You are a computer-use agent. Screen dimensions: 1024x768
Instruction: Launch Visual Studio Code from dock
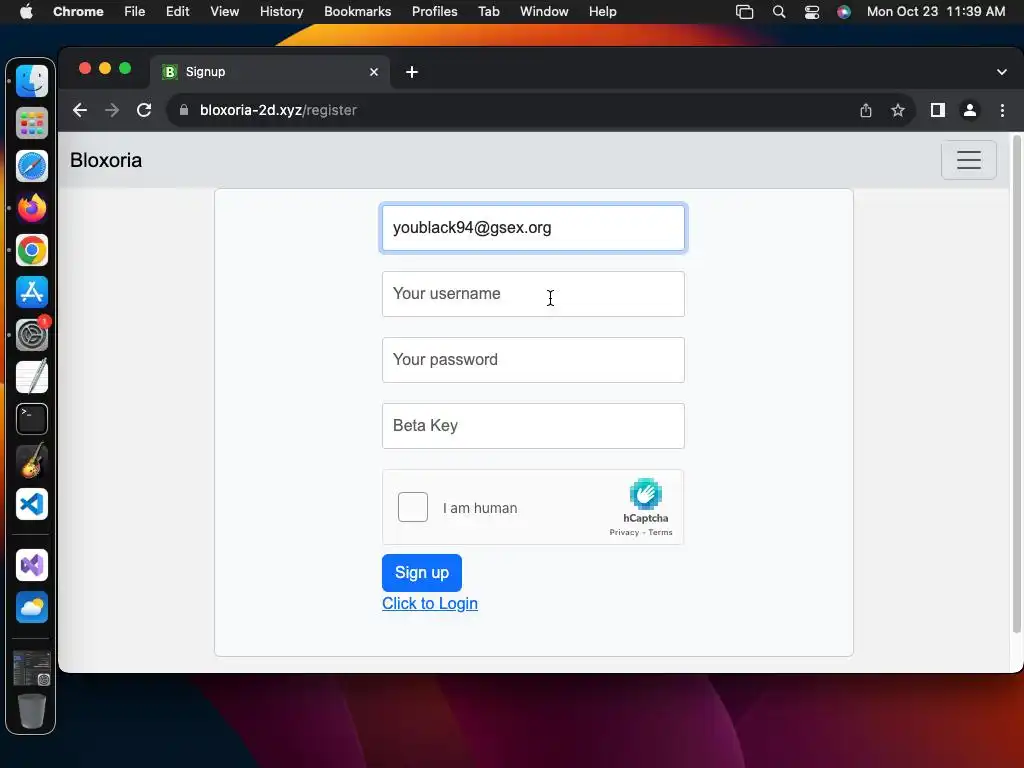[x=31, y=504]
